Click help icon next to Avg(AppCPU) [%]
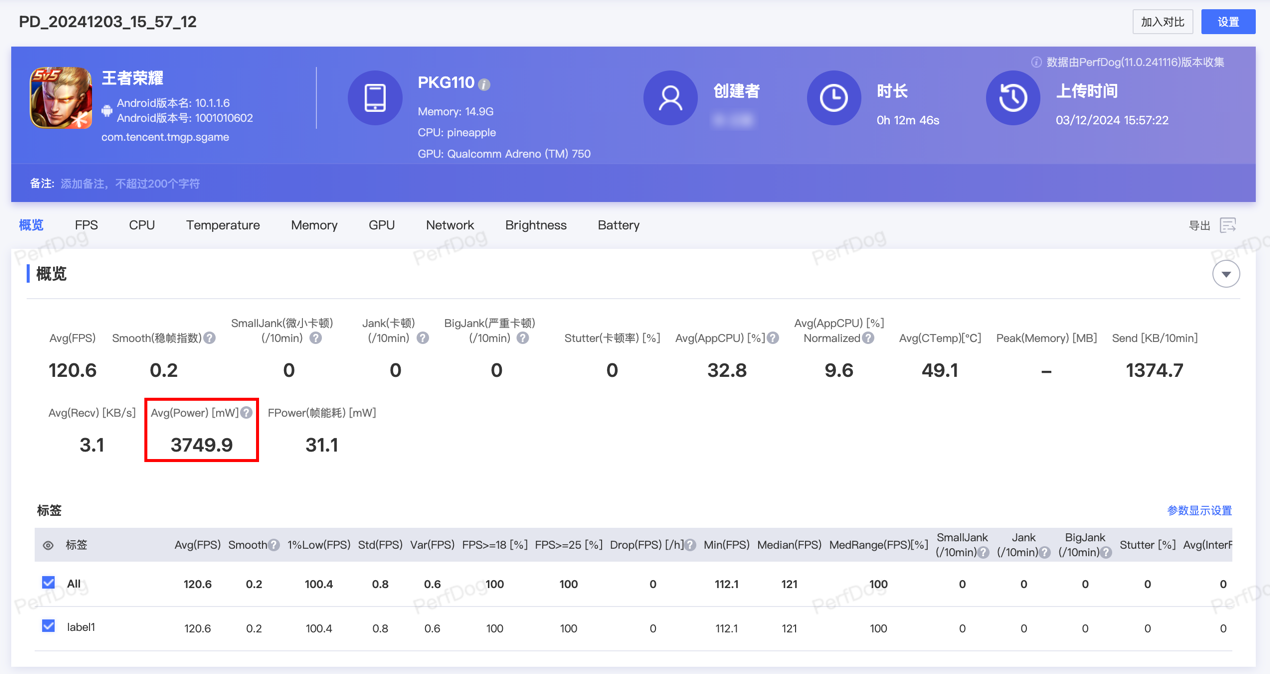This screenshot has width=1270, height=674. 773,338
